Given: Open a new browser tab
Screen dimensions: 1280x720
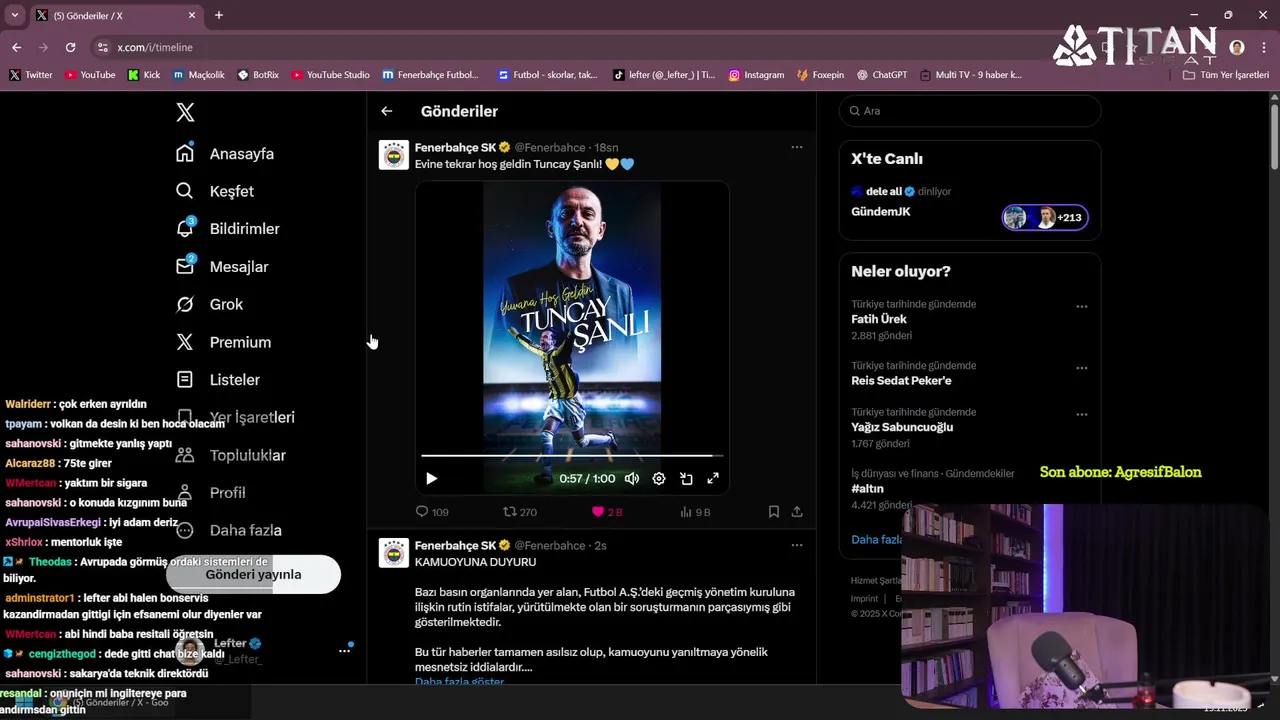Looking at the screenshot, I should pyautogui.click(x=219, y=15).
